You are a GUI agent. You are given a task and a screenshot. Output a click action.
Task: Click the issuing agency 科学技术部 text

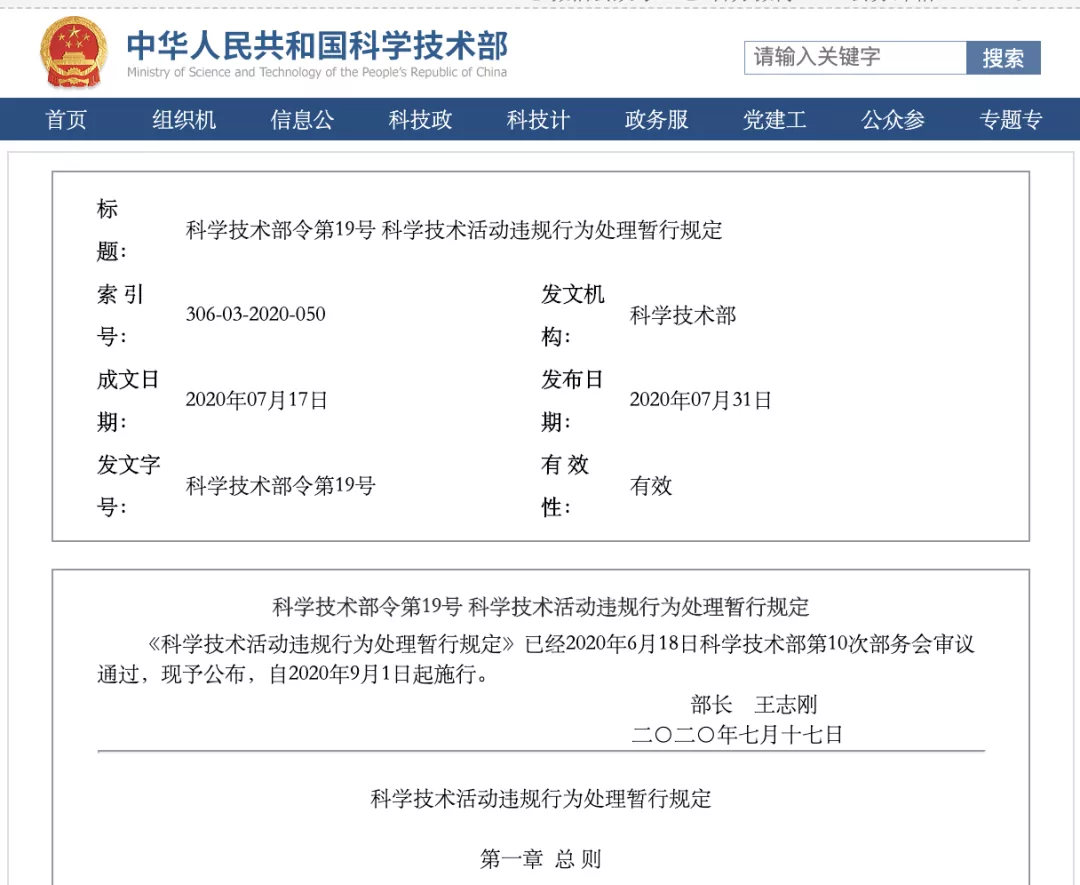click(x=680, y=314)
